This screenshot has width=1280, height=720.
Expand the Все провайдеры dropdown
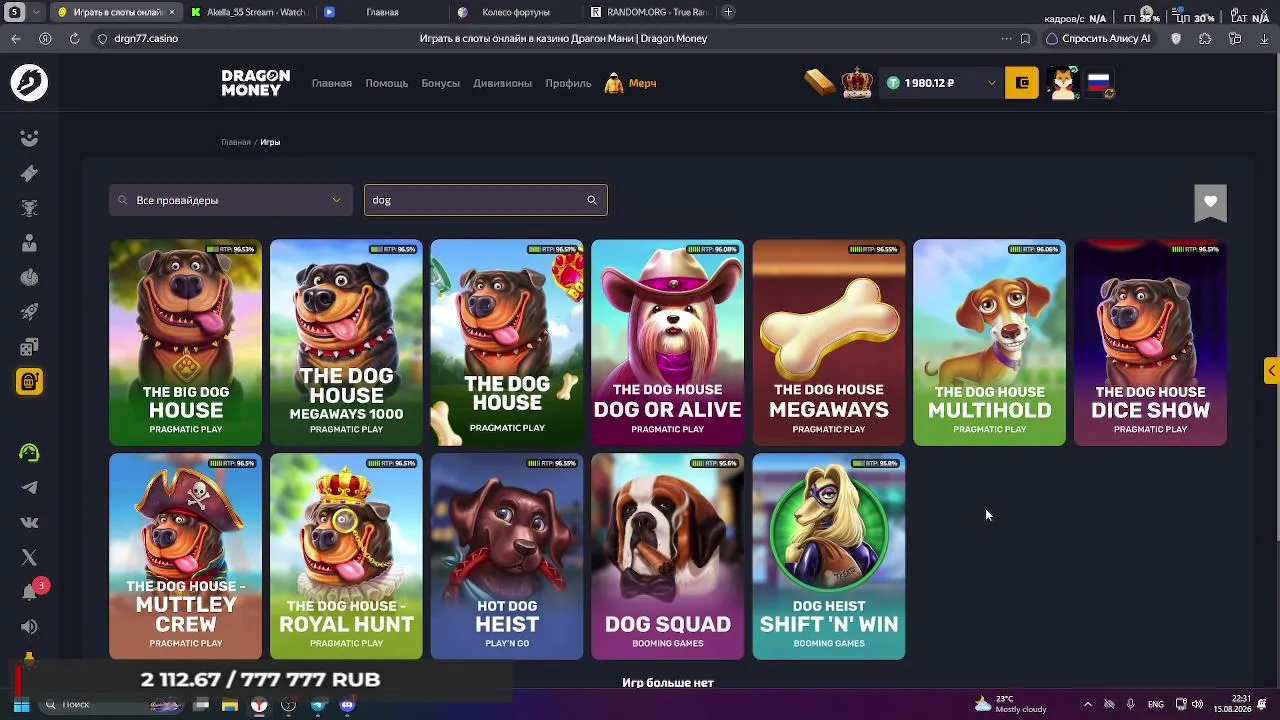pos(231,200)
